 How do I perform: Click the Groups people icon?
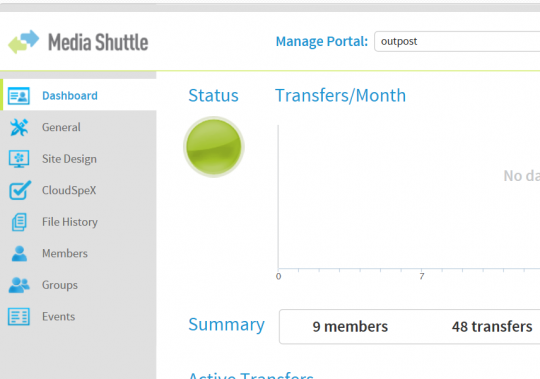[x=19, y=285]
